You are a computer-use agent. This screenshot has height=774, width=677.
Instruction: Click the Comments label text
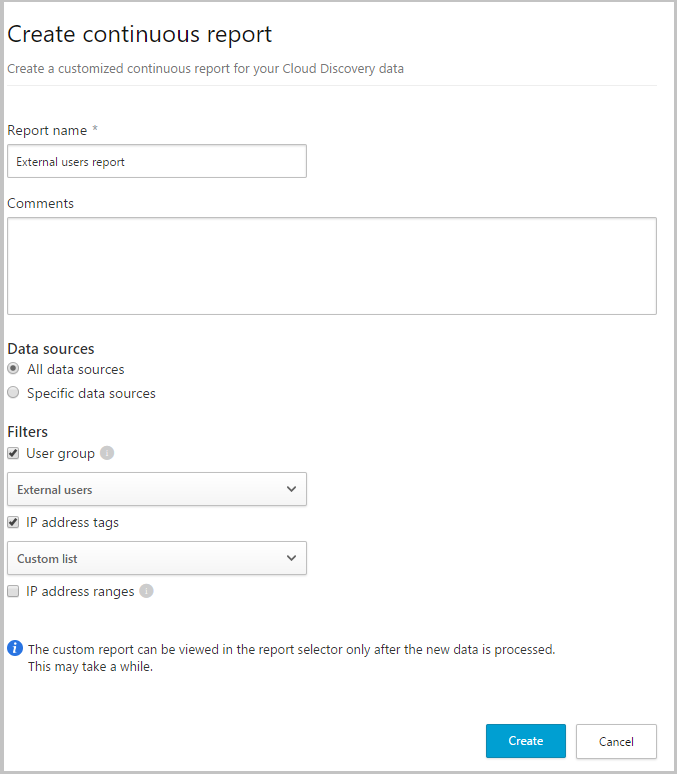[x=40, y=203]
